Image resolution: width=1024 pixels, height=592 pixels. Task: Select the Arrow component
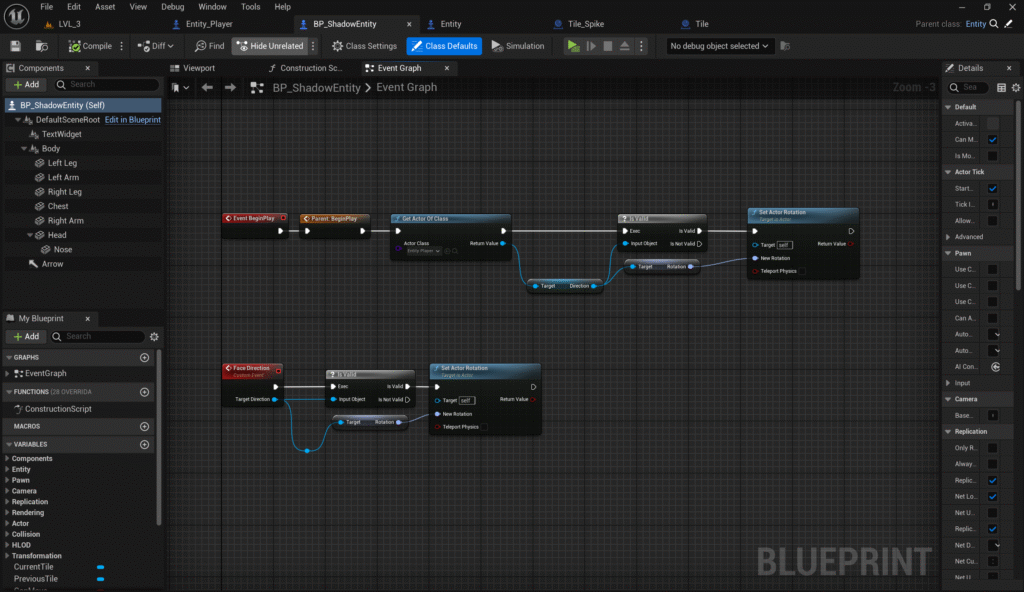point(52,264)
